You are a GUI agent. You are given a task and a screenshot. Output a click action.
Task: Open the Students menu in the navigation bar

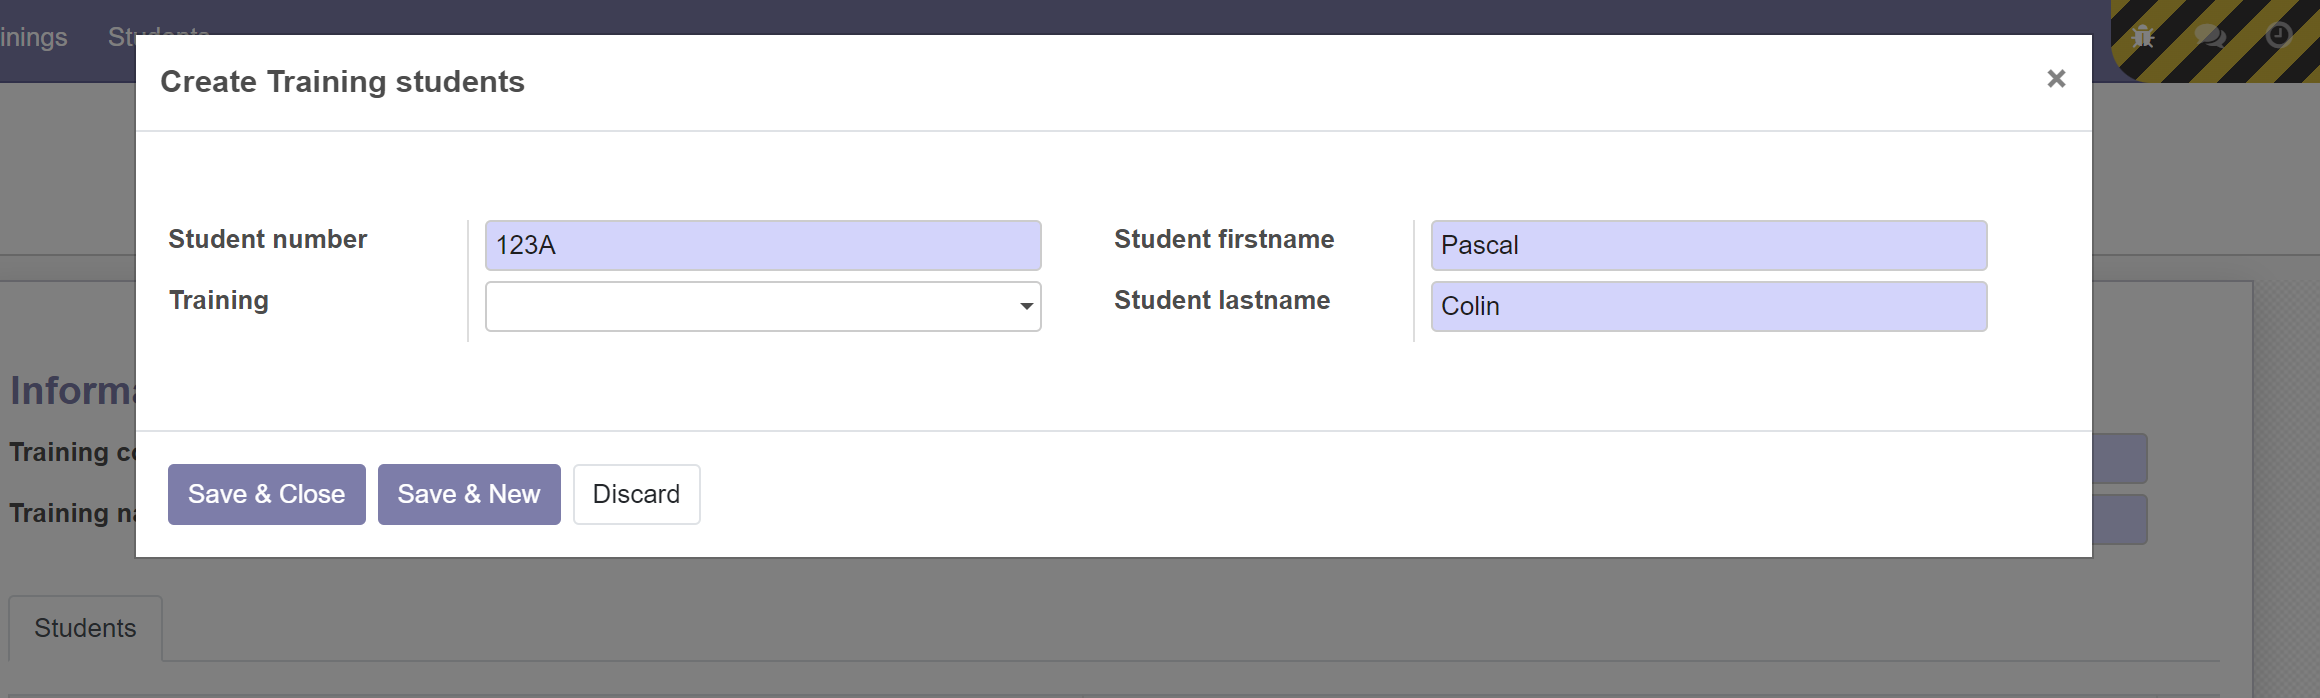click(x=158, y=36)
